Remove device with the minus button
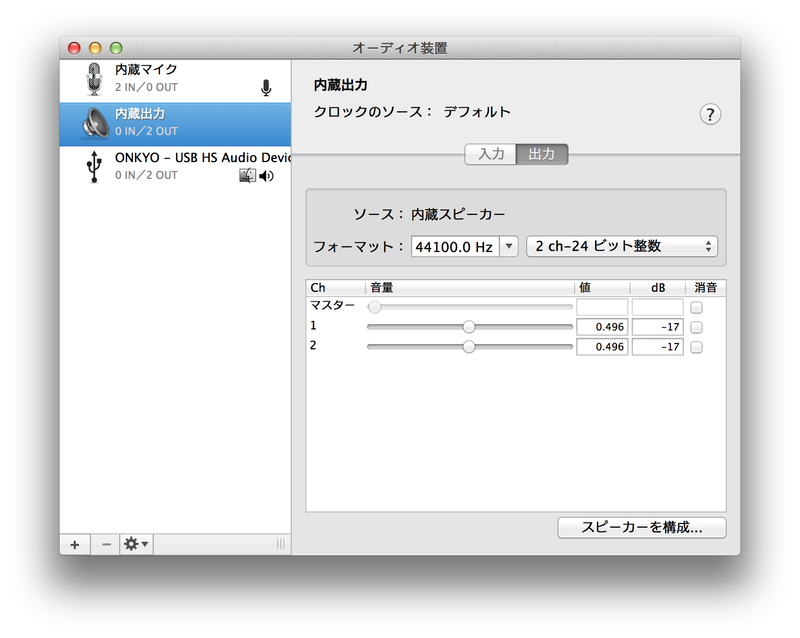The image size is (800, 638). pos(106,545)
